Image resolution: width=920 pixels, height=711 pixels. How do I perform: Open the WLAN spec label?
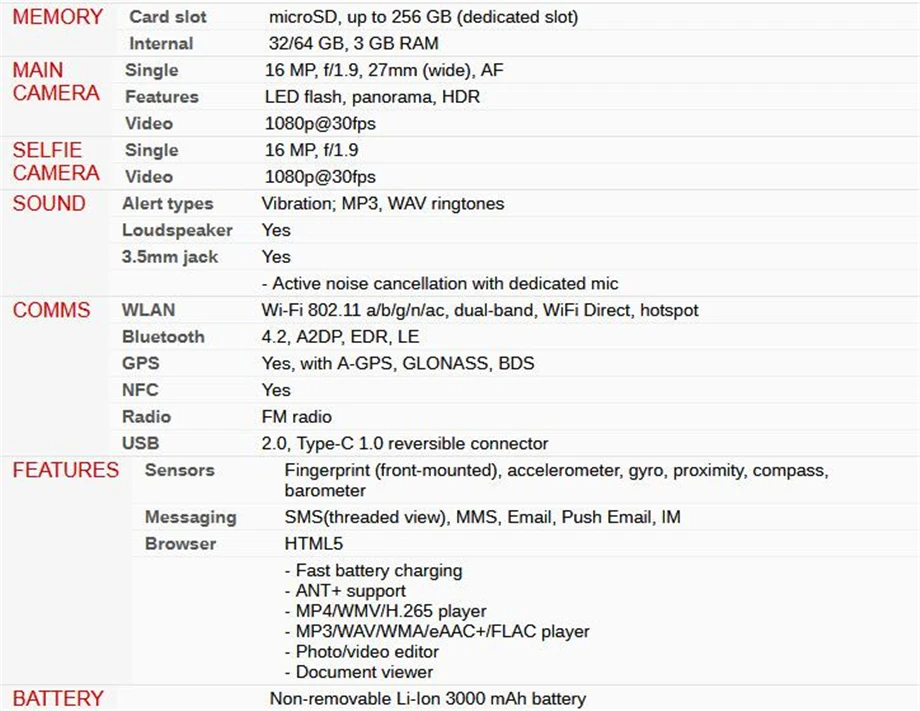point(148,310)
